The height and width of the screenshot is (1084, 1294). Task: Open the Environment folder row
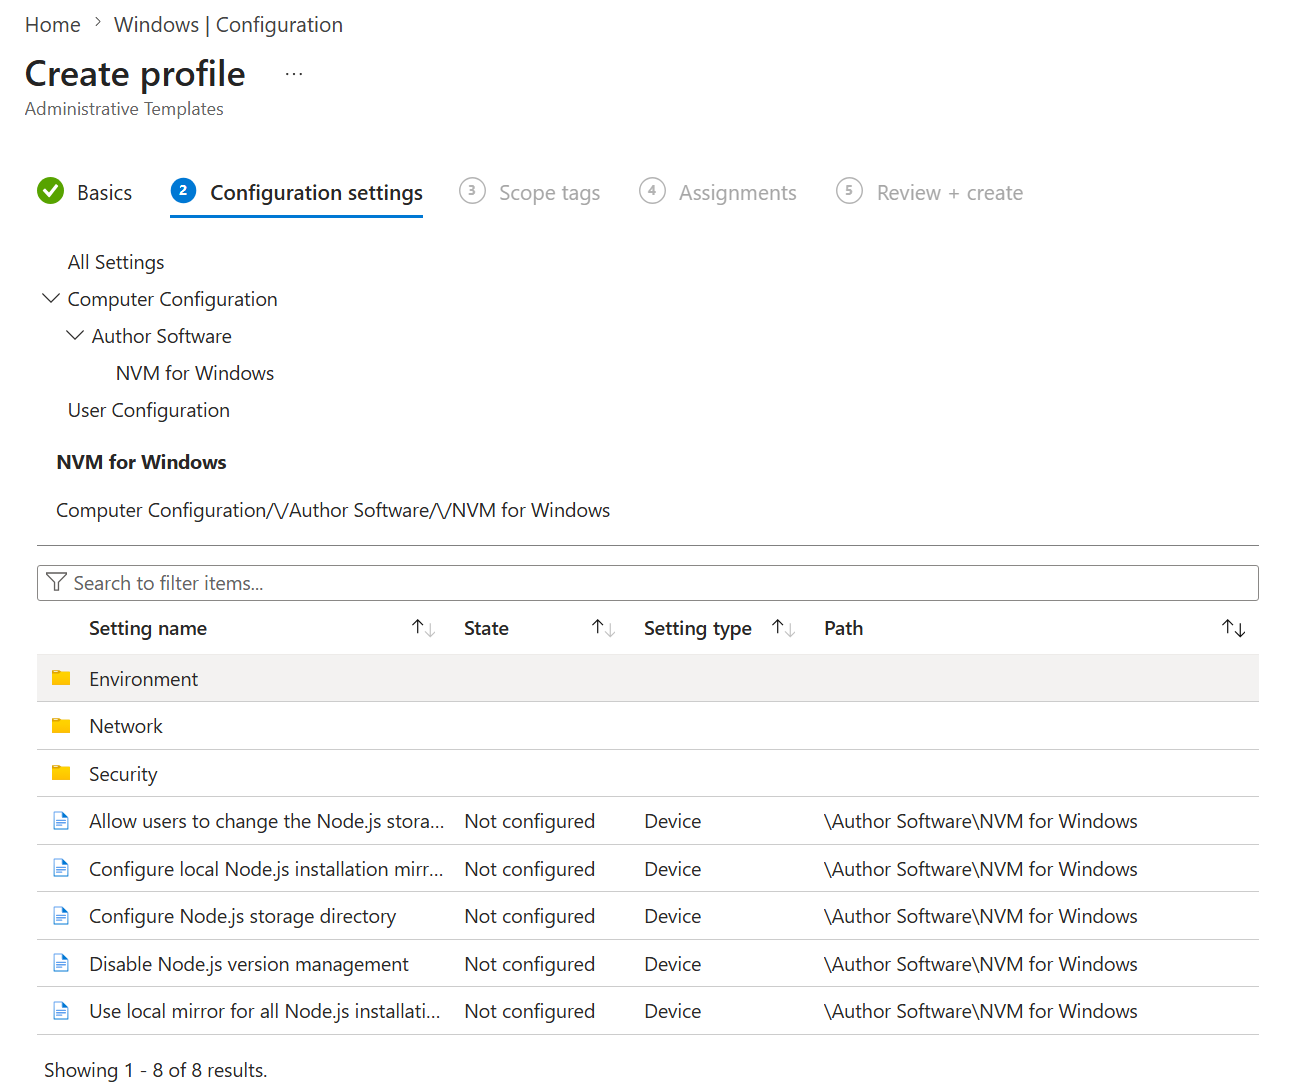[x=648, y=678]
